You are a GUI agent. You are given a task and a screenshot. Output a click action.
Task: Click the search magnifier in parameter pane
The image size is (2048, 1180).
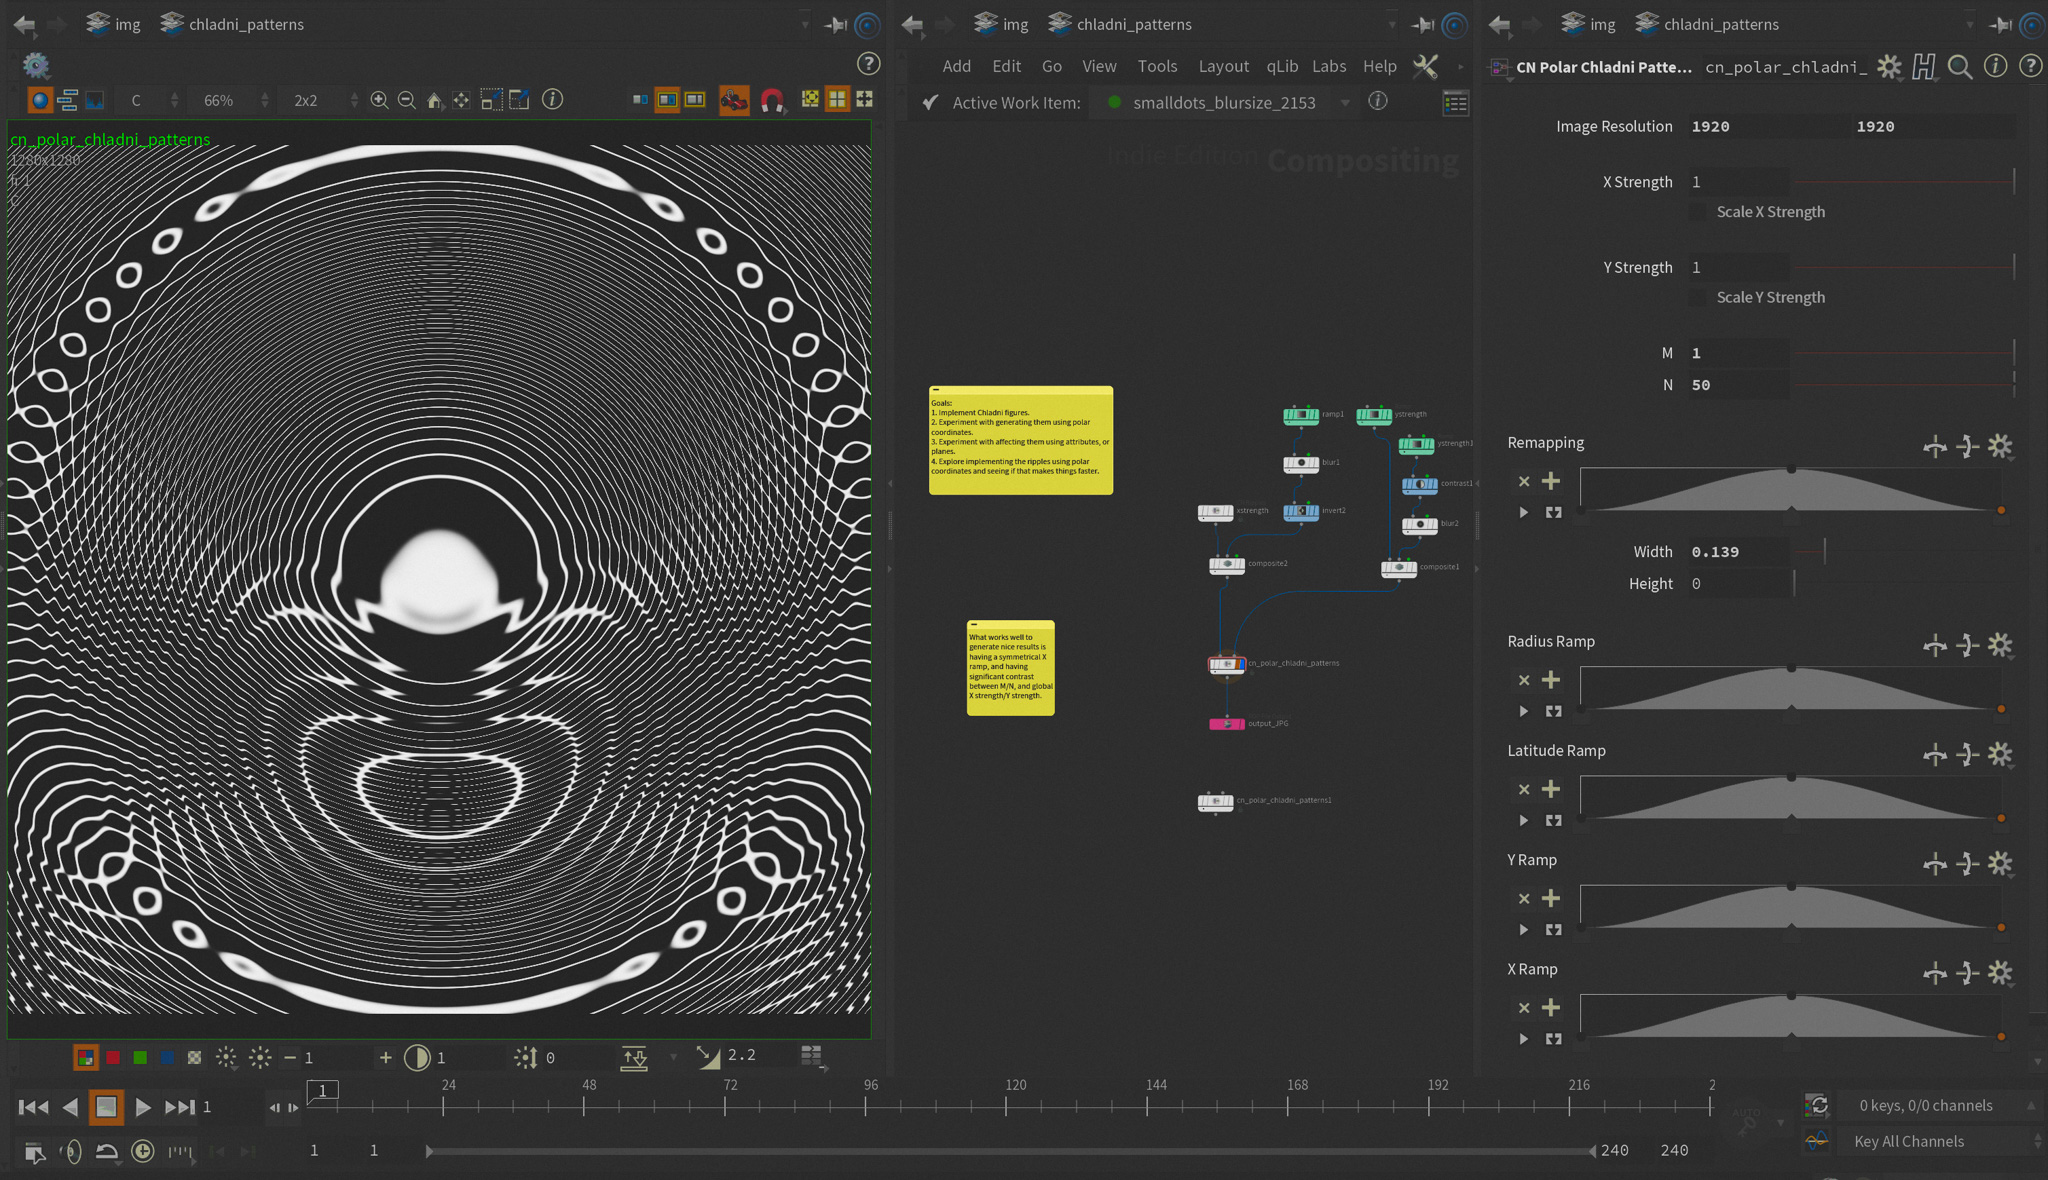(x=1960, y=66)
